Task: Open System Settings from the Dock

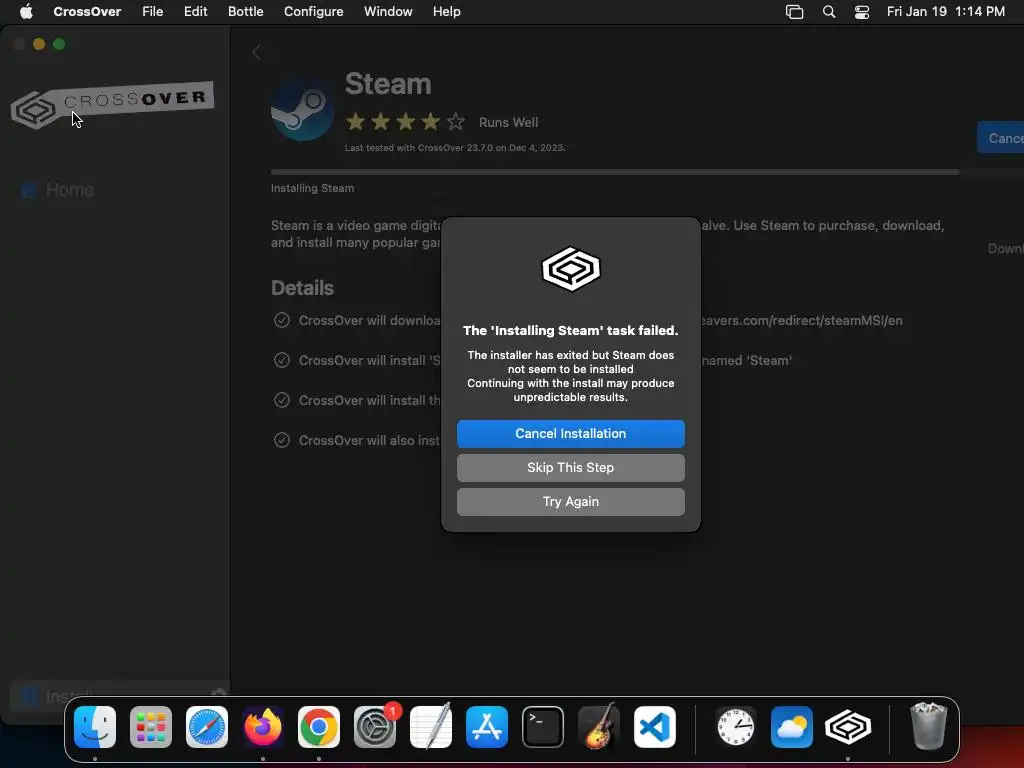Action: tap(375, 727)
